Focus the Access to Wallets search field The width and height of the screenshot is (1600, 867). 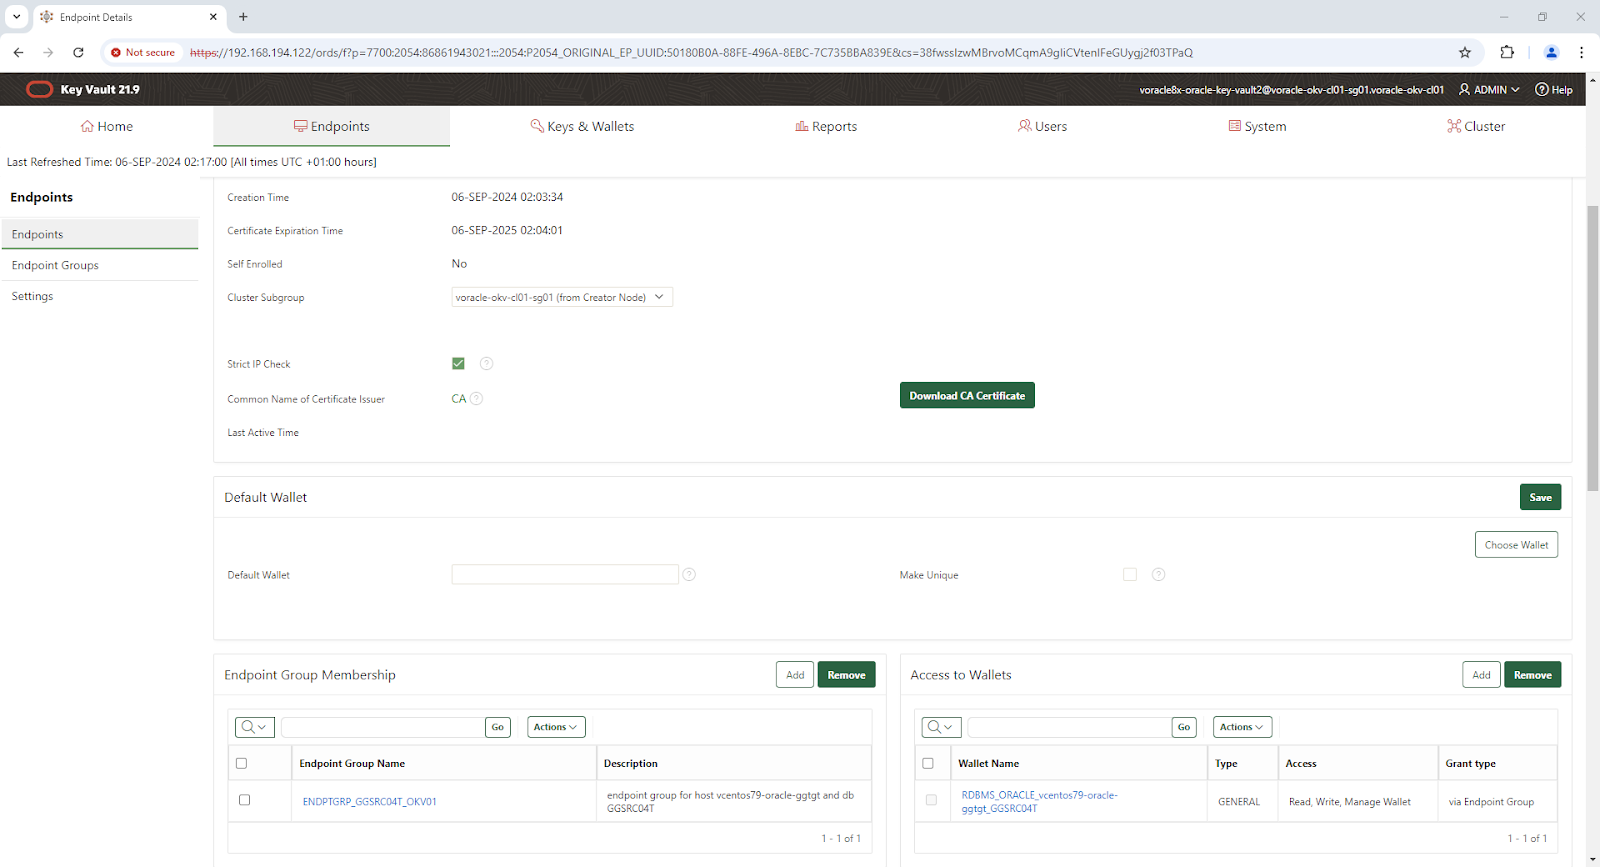point(1069,727)
